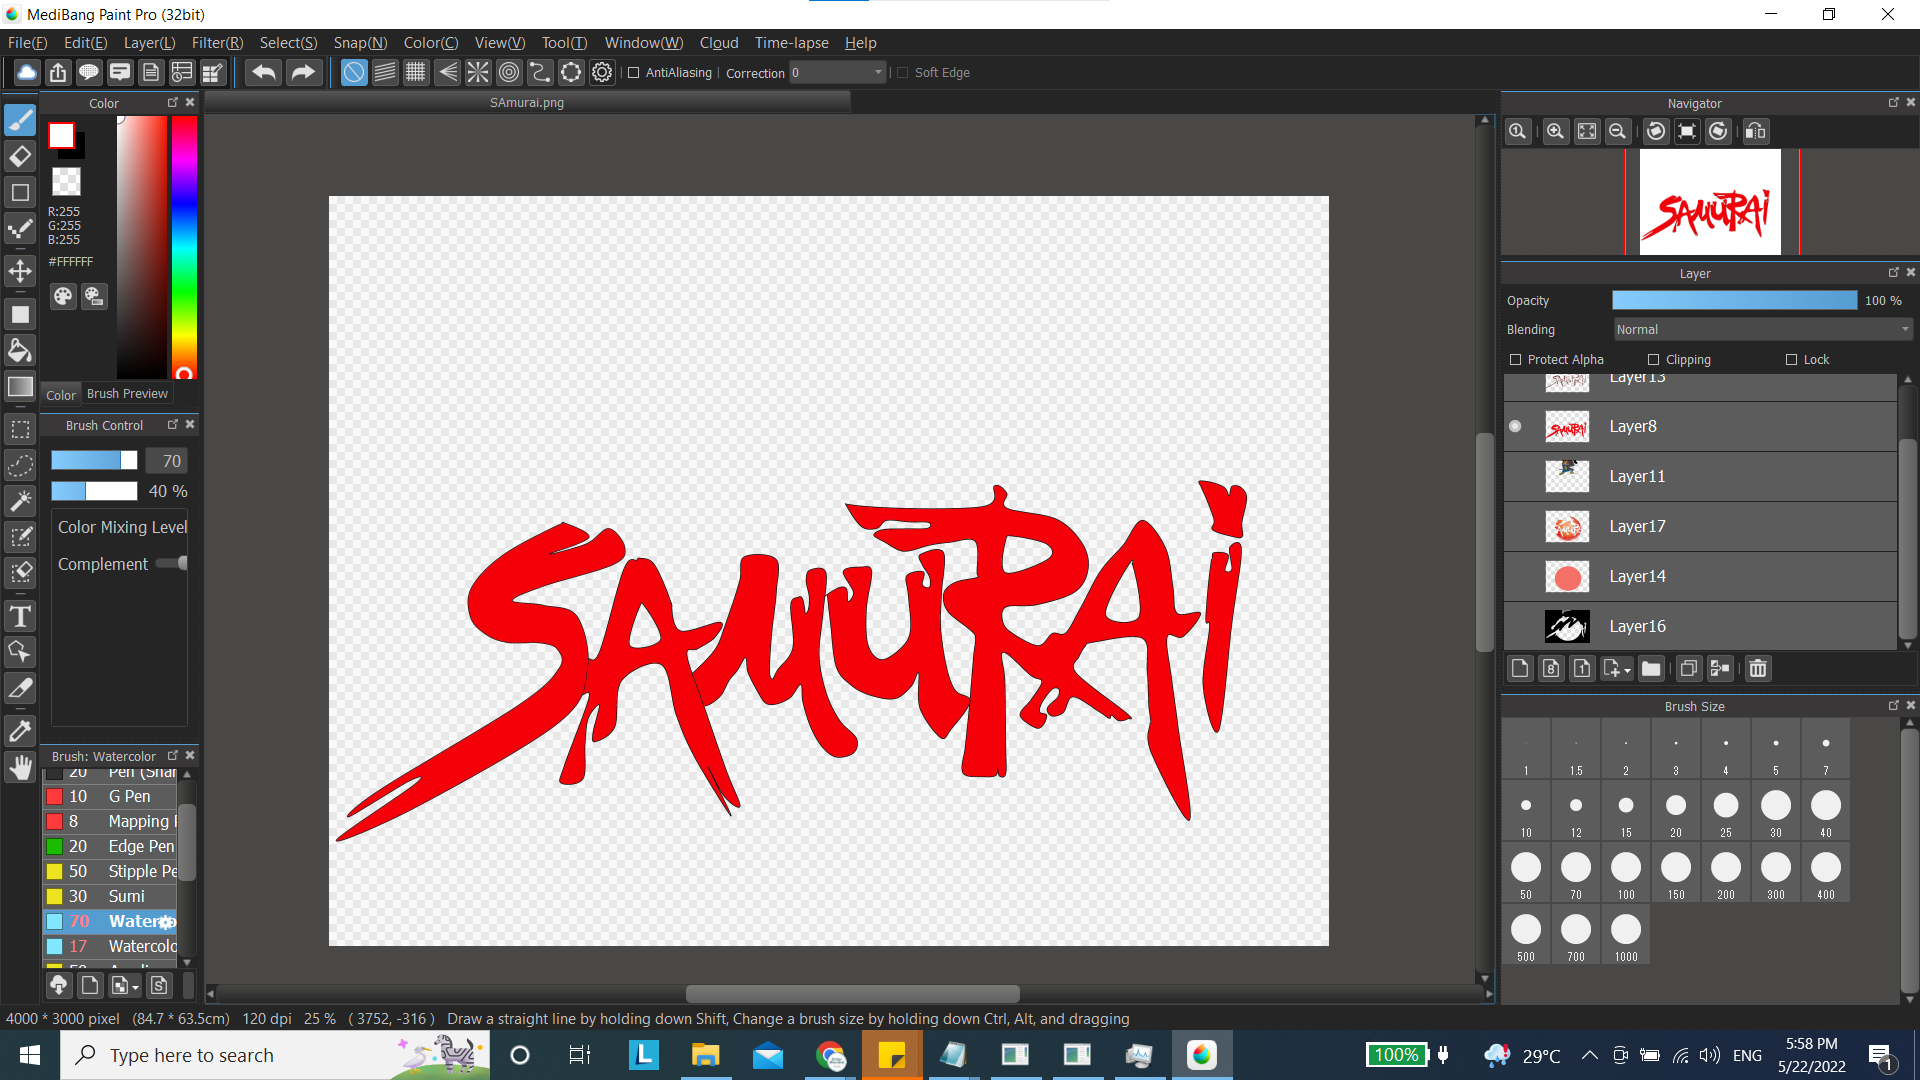1920x1080 pixels.
Task: Select the Brush tool in left toolbar
Action: [20, 120]
